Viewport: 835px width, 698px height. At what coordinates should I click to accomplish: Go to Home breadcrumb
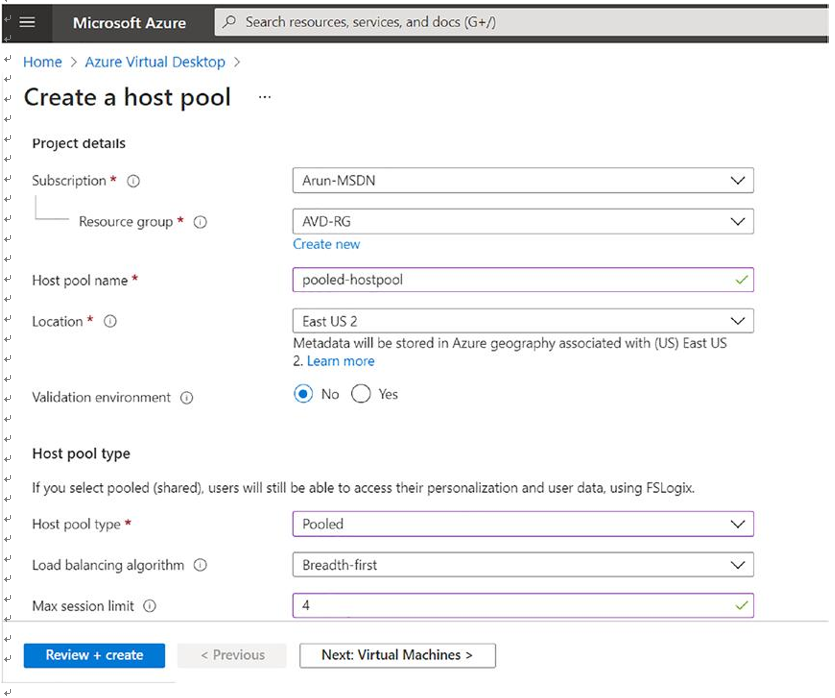pos(42,62)
